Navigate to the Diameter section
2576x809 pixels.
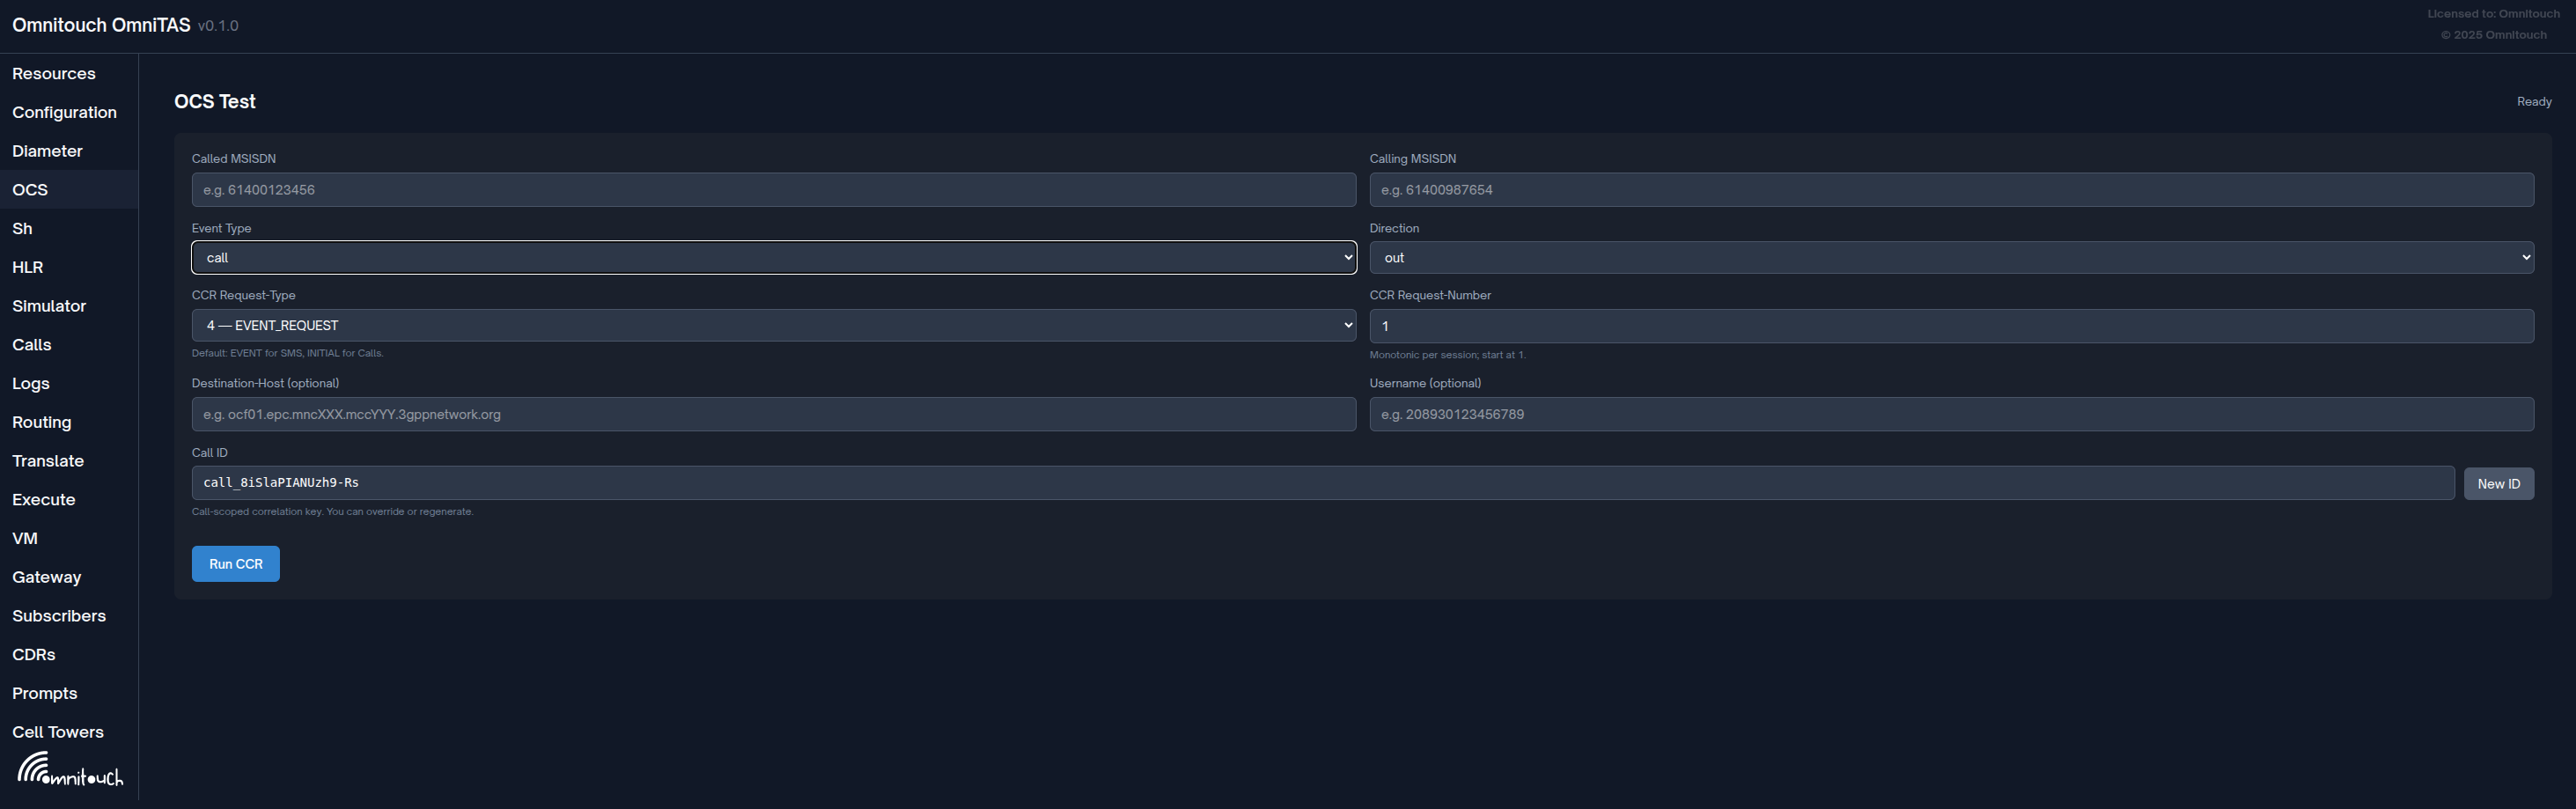47,150
